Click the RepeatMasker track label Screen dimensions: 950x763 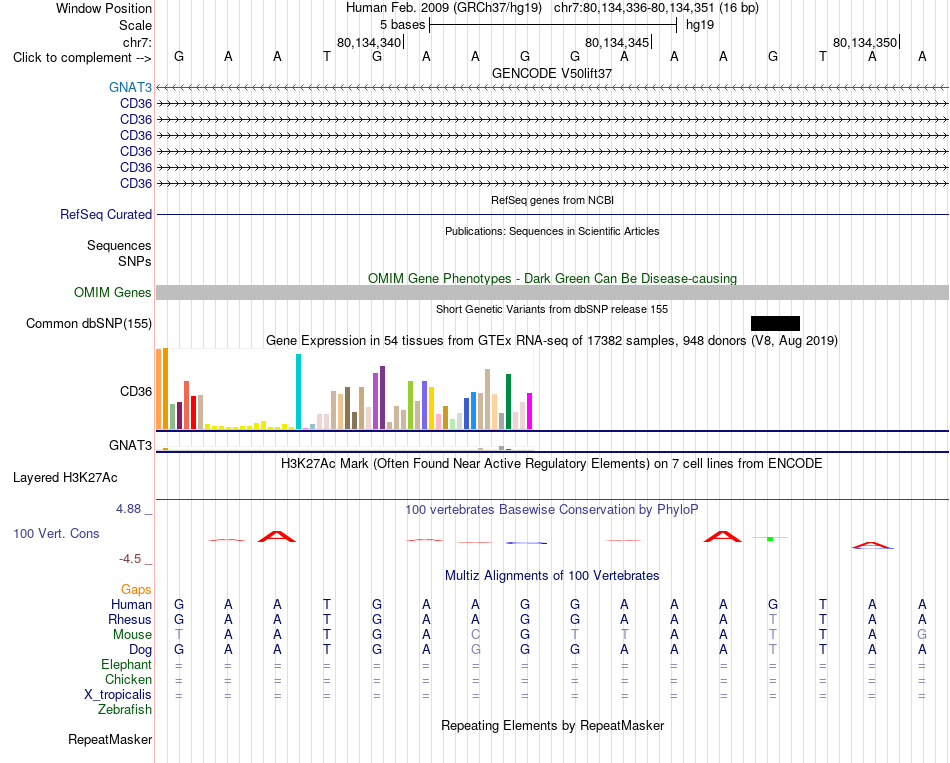click(x=110, y=739)
